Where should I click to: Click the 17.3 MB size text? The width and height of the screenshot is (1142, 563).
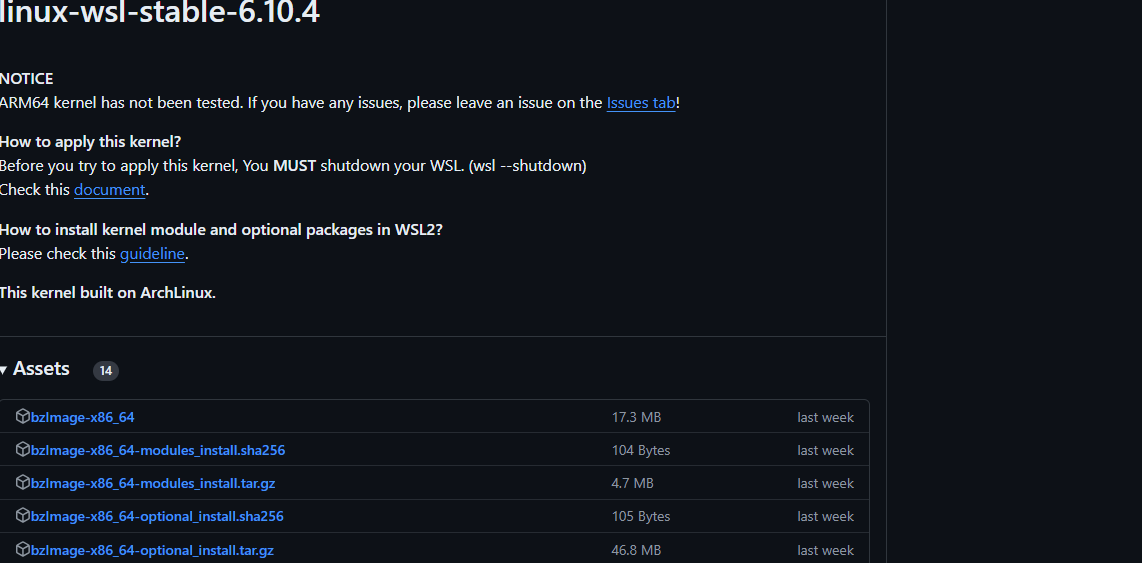pyautogui.click(x=637, y=417)
